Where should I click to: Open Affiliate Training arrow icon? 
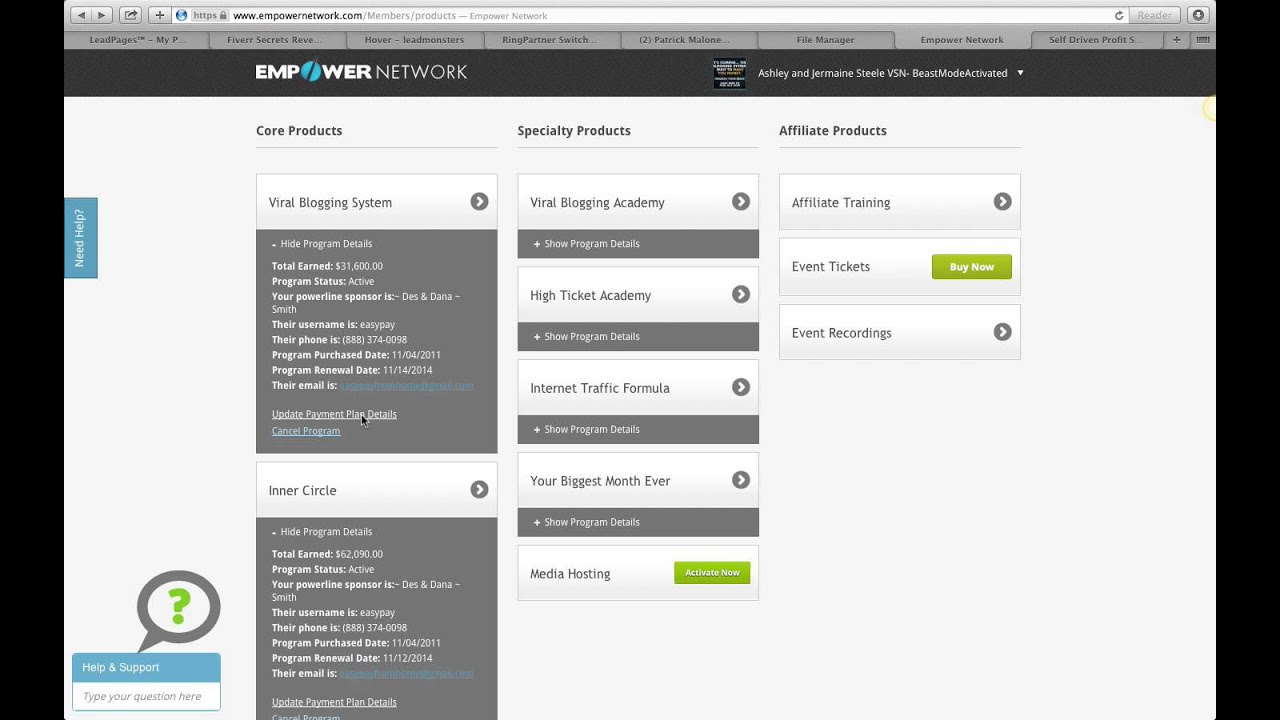tap(1002, 201)
